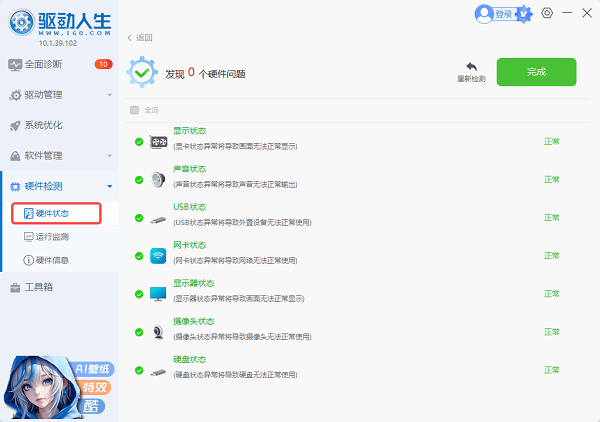
Task: Click the 显示器状态 green check
Action: (x=139, y=294)
